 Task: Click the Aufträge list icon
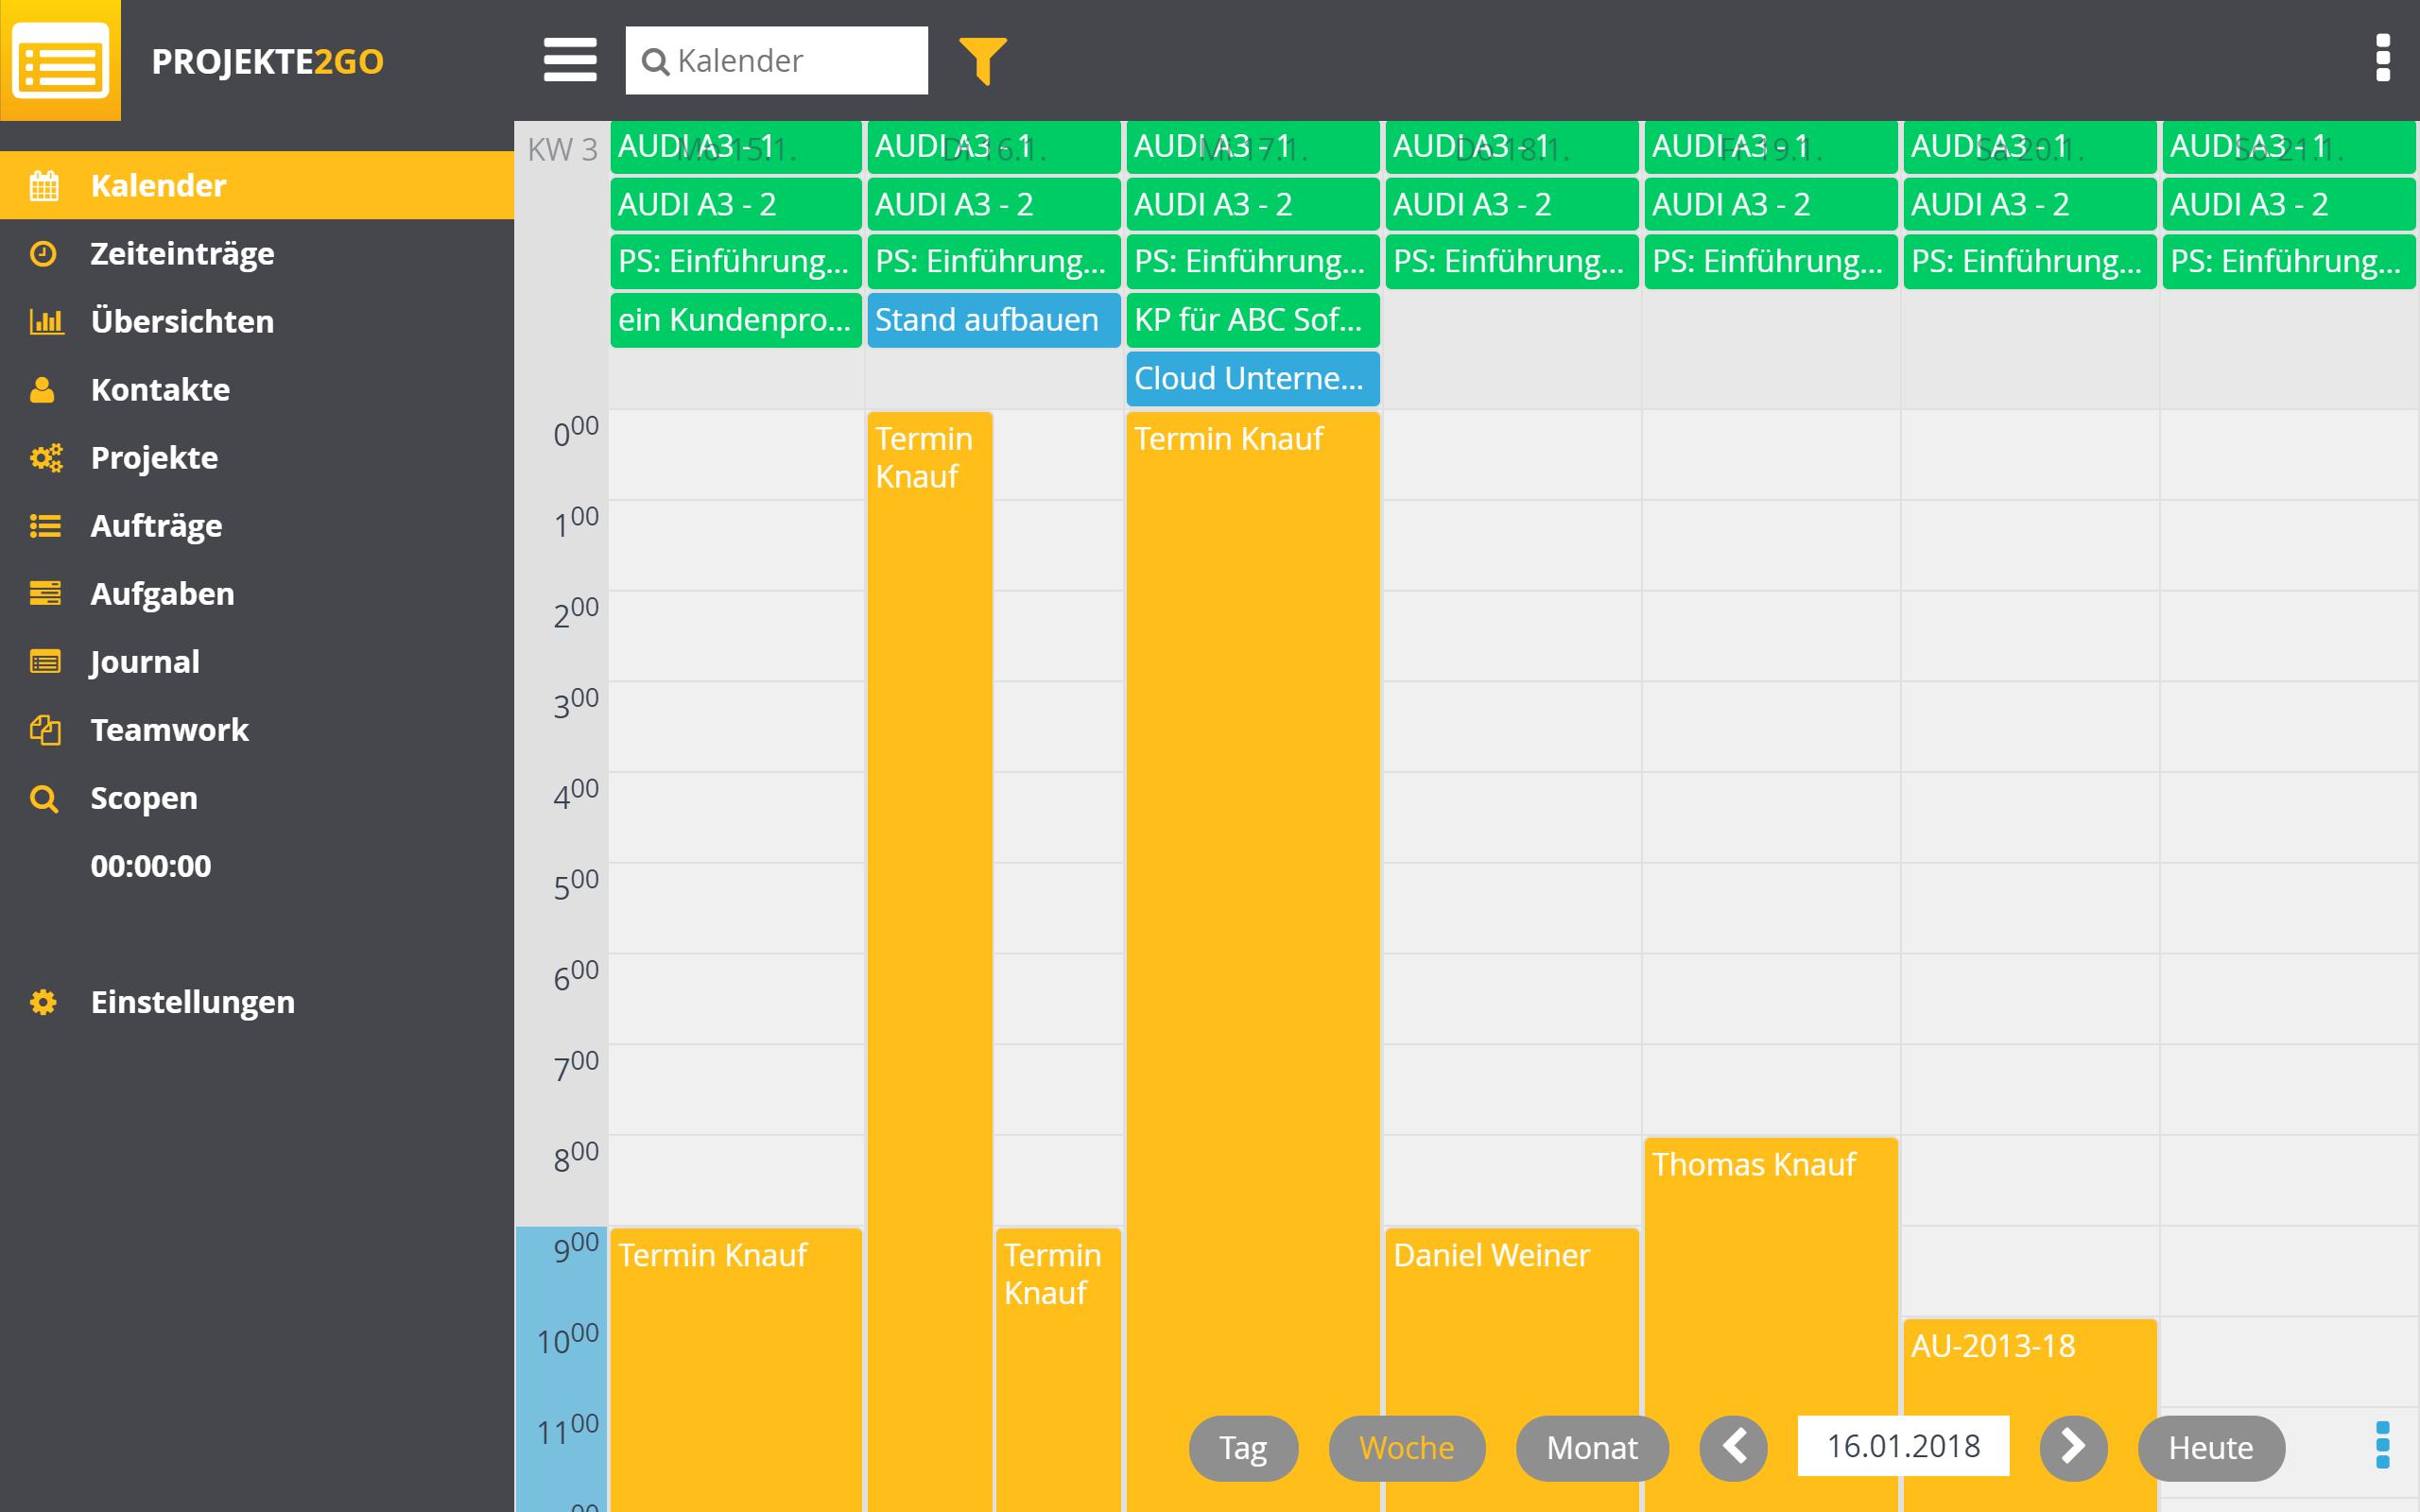click(x=45, y=526)
